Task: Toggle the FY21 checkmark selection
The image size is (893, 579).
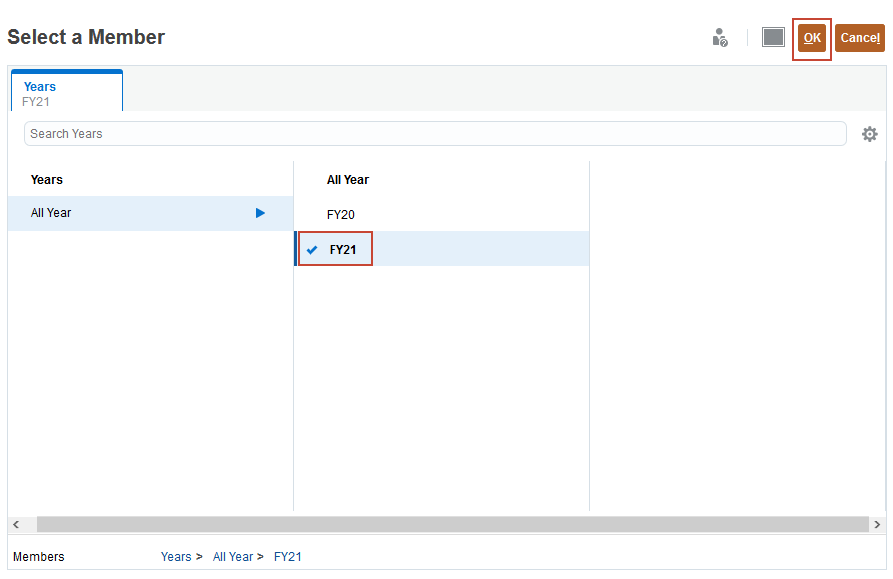Action: [312, 250]
